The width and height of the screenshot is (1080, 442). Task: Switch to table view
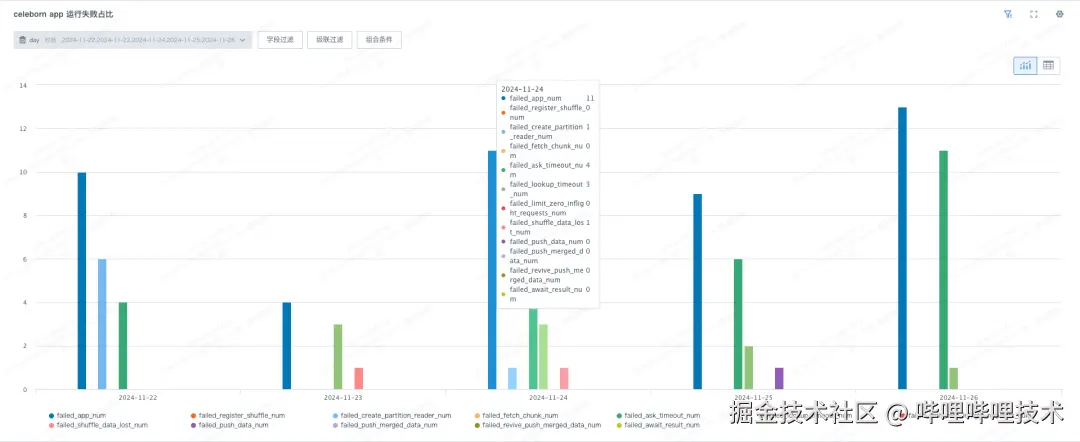click(x=1048, y=65)
